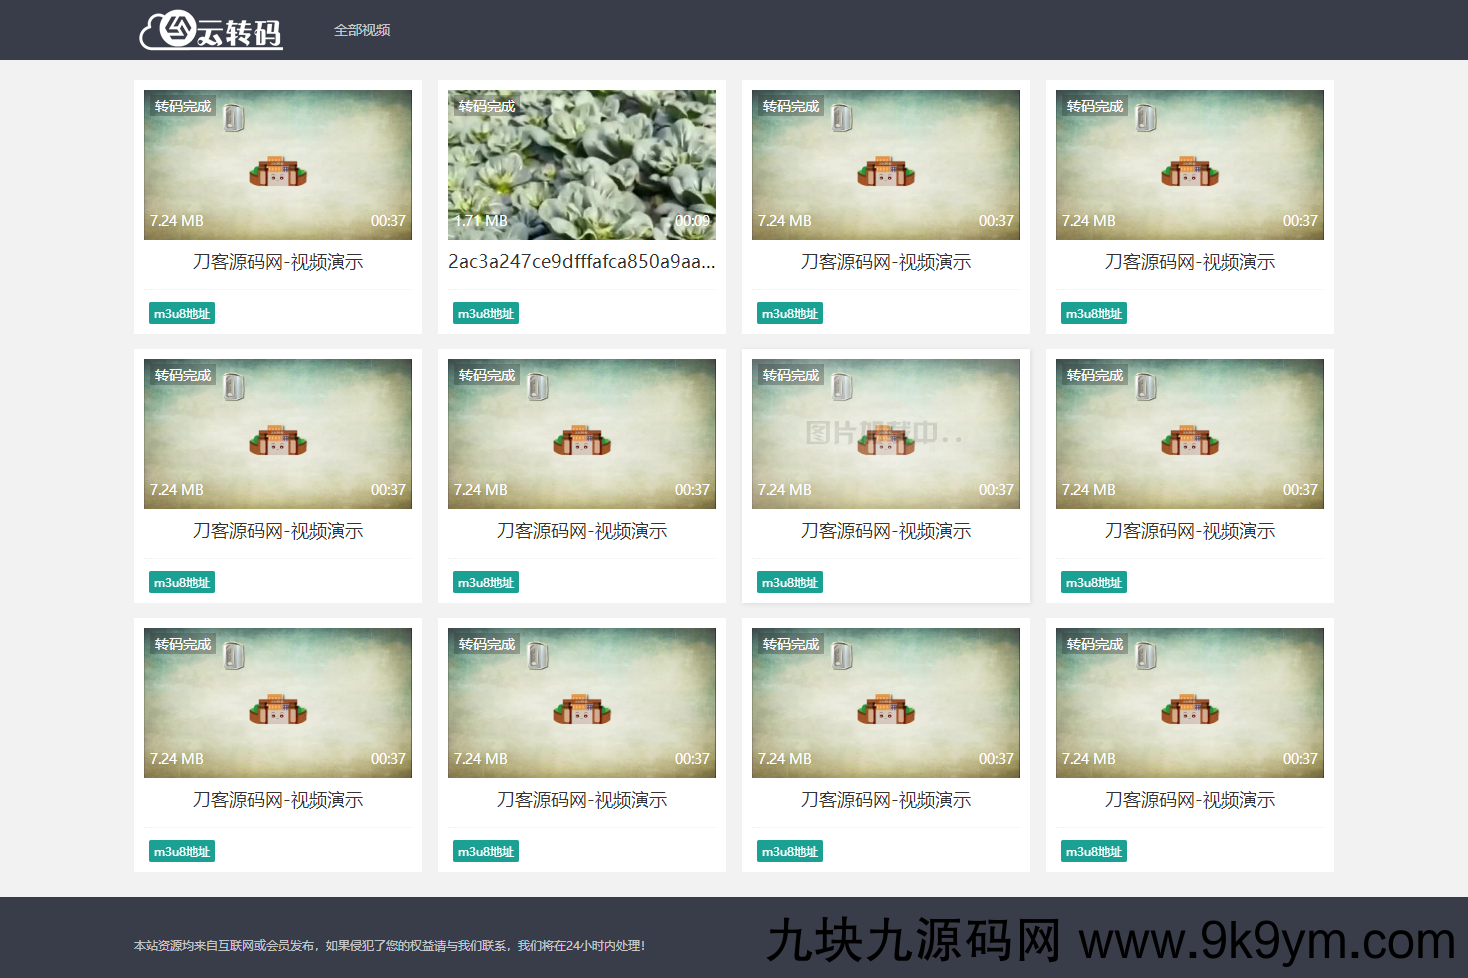Click the 00:09 duration label on cabbage thumbnail
Screen dimensions: 1468x978
coord(692,221)
